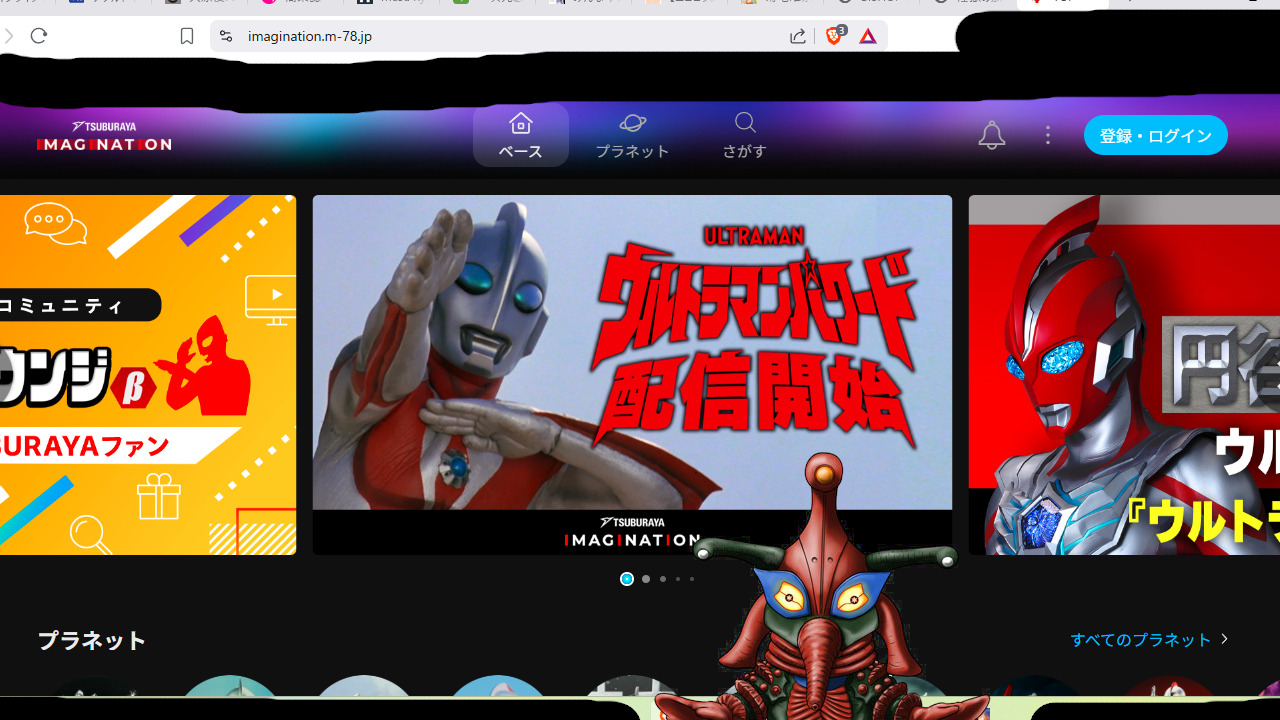This screenshot has height=720, width=1280.
Task: Open the ウルトラマンパワード 配信開始 banner
Action: [x=632, y=374]
